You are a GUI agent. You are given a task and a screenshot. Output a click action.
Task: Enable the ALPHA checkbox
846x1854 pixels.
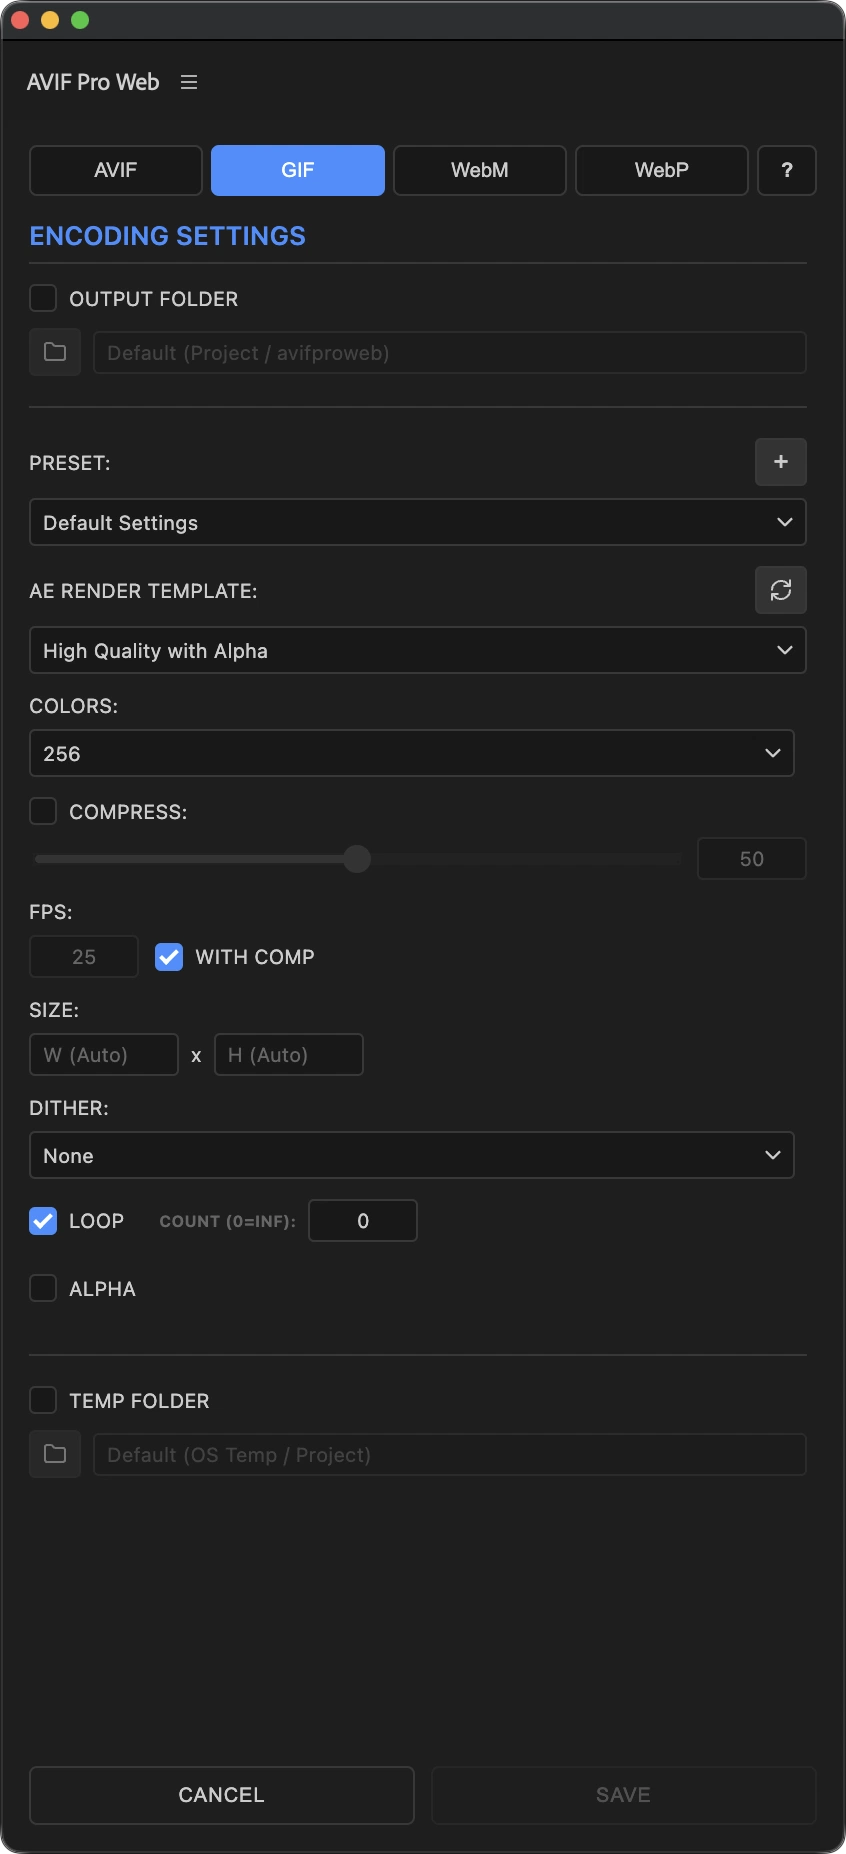[x=43, y=1288]
